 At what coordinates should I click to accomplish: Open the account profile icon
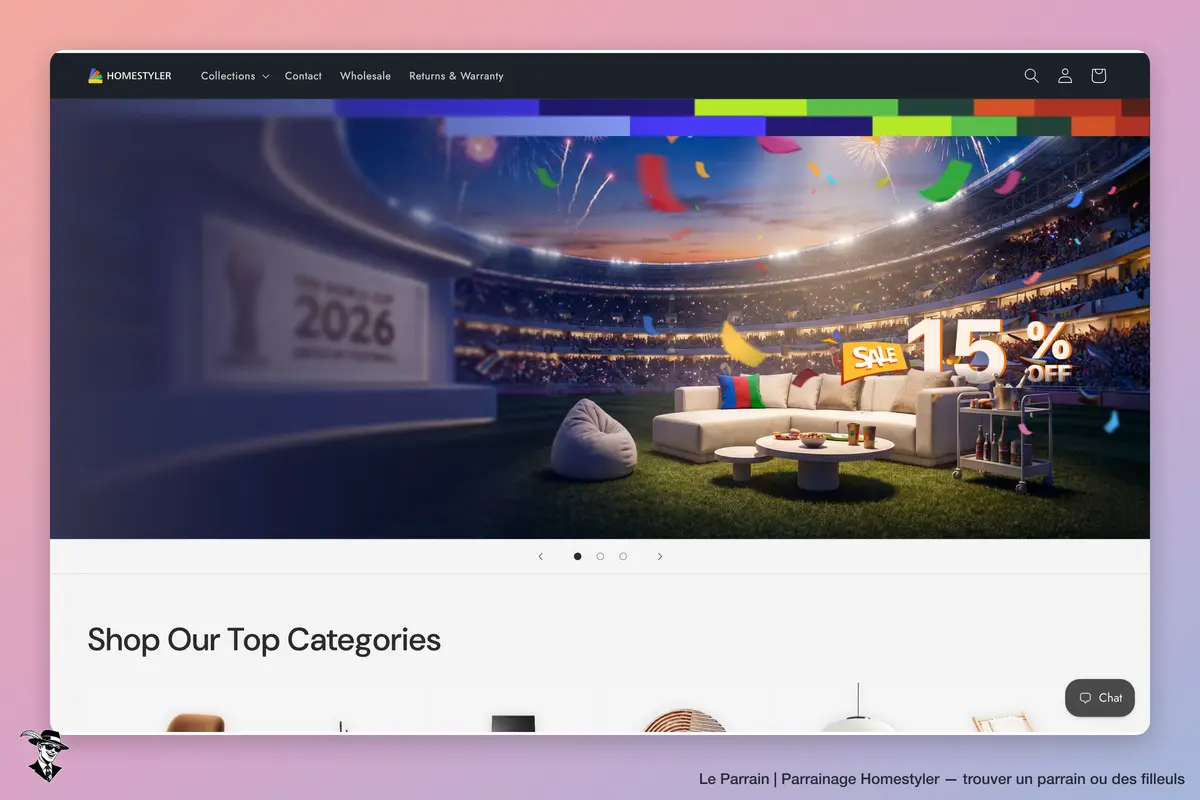(1065, 76)
